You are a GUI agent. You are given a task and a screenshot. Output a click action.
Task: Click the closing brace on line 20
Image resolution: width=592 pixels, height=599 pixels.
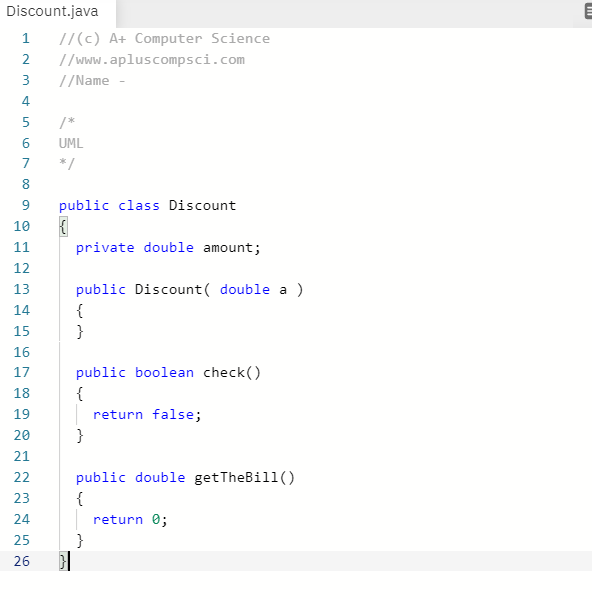79,435
